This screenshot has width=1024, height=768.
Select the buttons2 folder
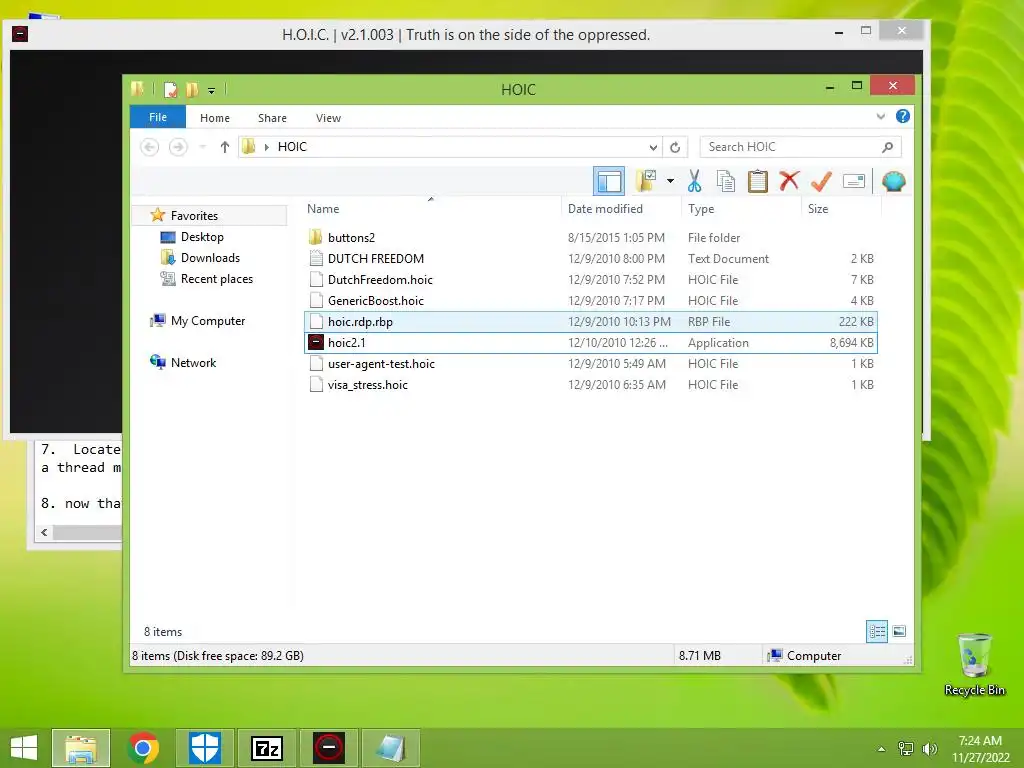pos(590,238)
